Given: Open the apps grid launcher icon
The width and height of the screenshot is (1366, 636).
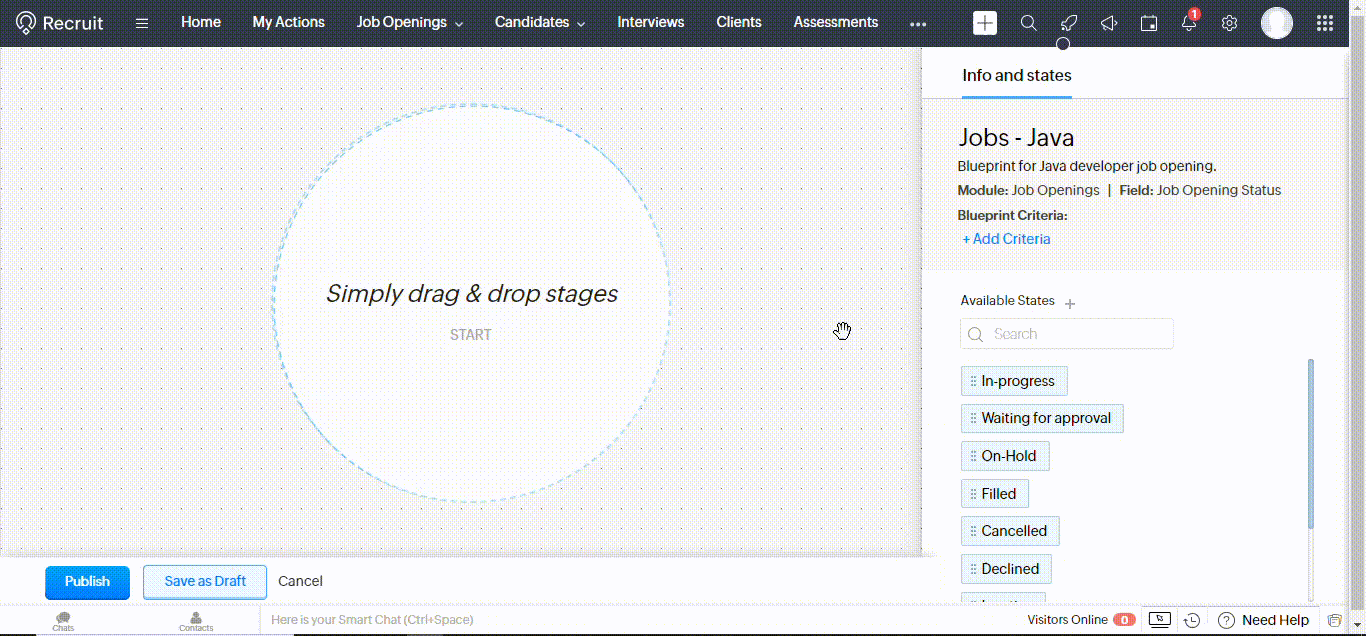Looking at the screenshot, I should pyautogui.click(x=1324, y=23).
